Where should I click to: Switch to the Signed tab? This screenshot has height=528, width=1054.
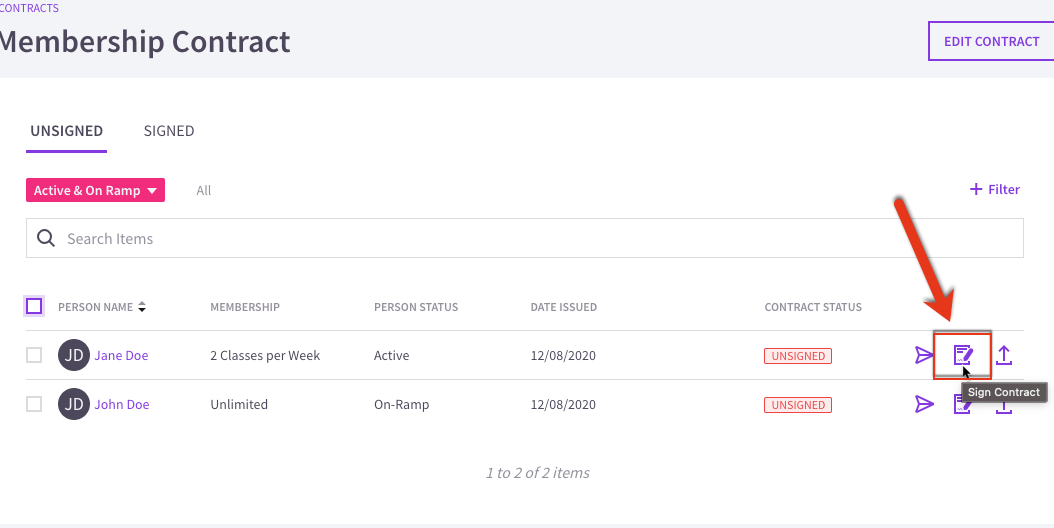point(169,130)
